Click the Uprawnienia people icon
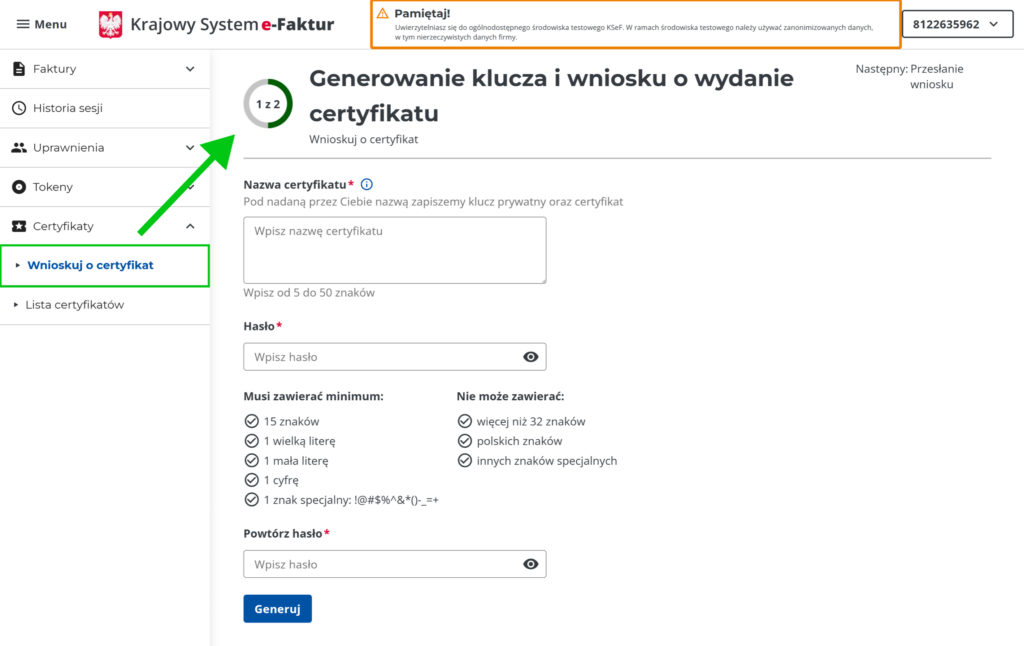The width and height of the screenshot is (1024, 646). (18, 148)
